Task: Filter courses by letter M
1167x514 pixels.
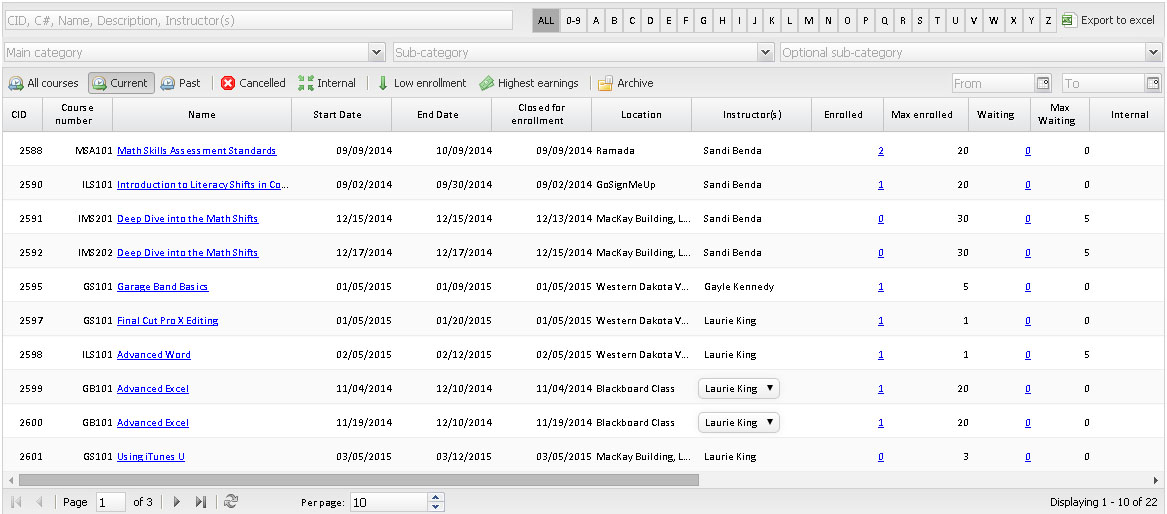Action: pos(809,20)
